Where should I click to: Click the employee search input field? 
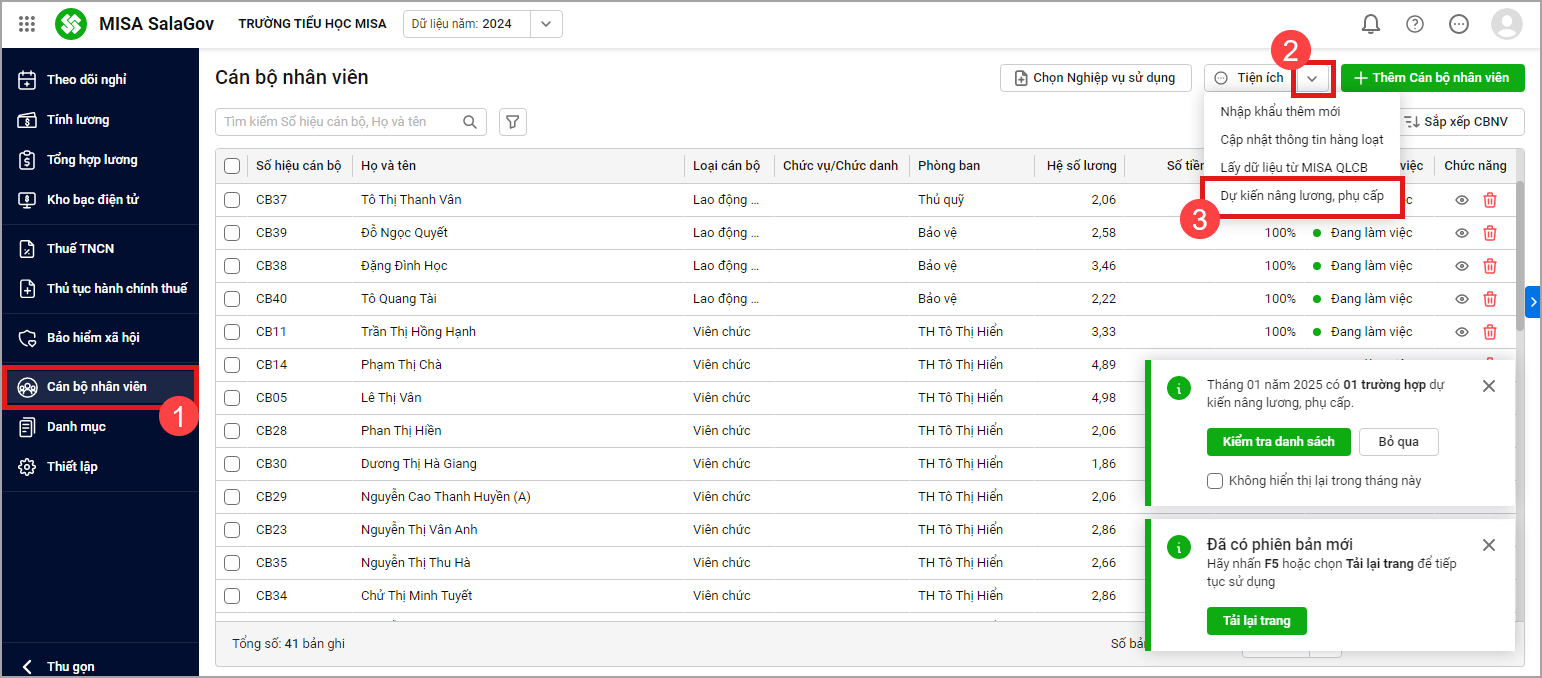pos(338,122)
